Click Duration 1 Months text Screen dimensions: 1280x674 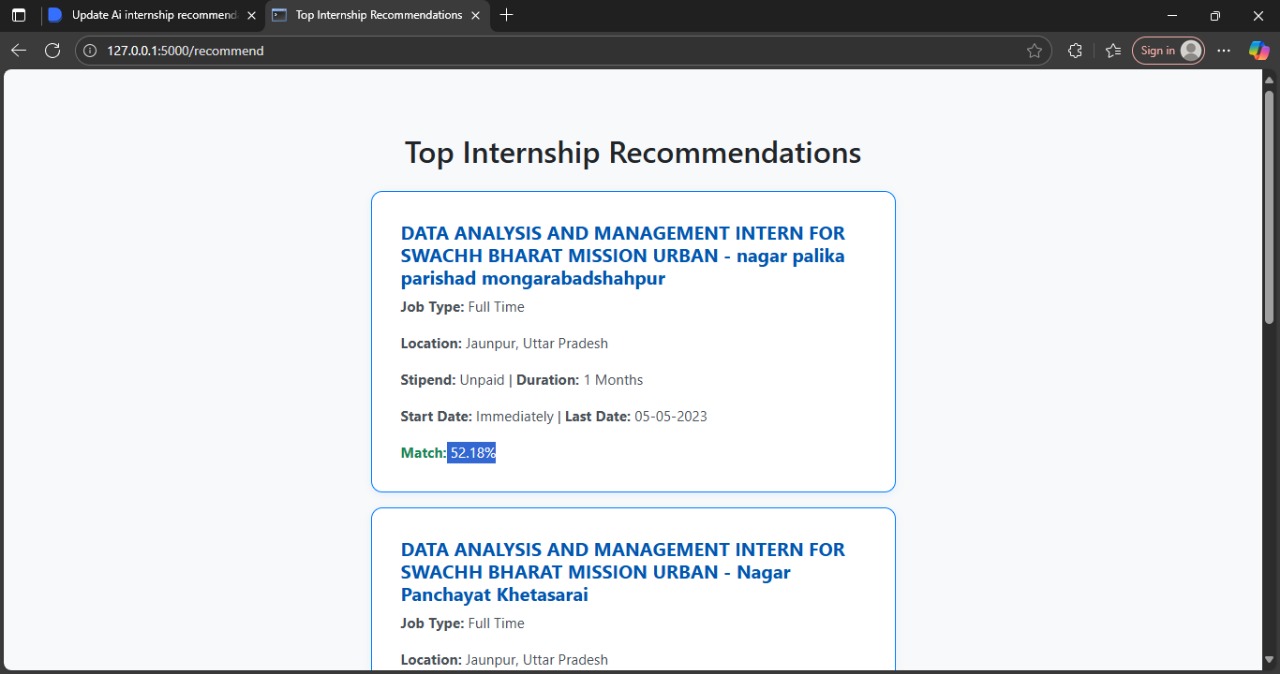coord(580,380)
